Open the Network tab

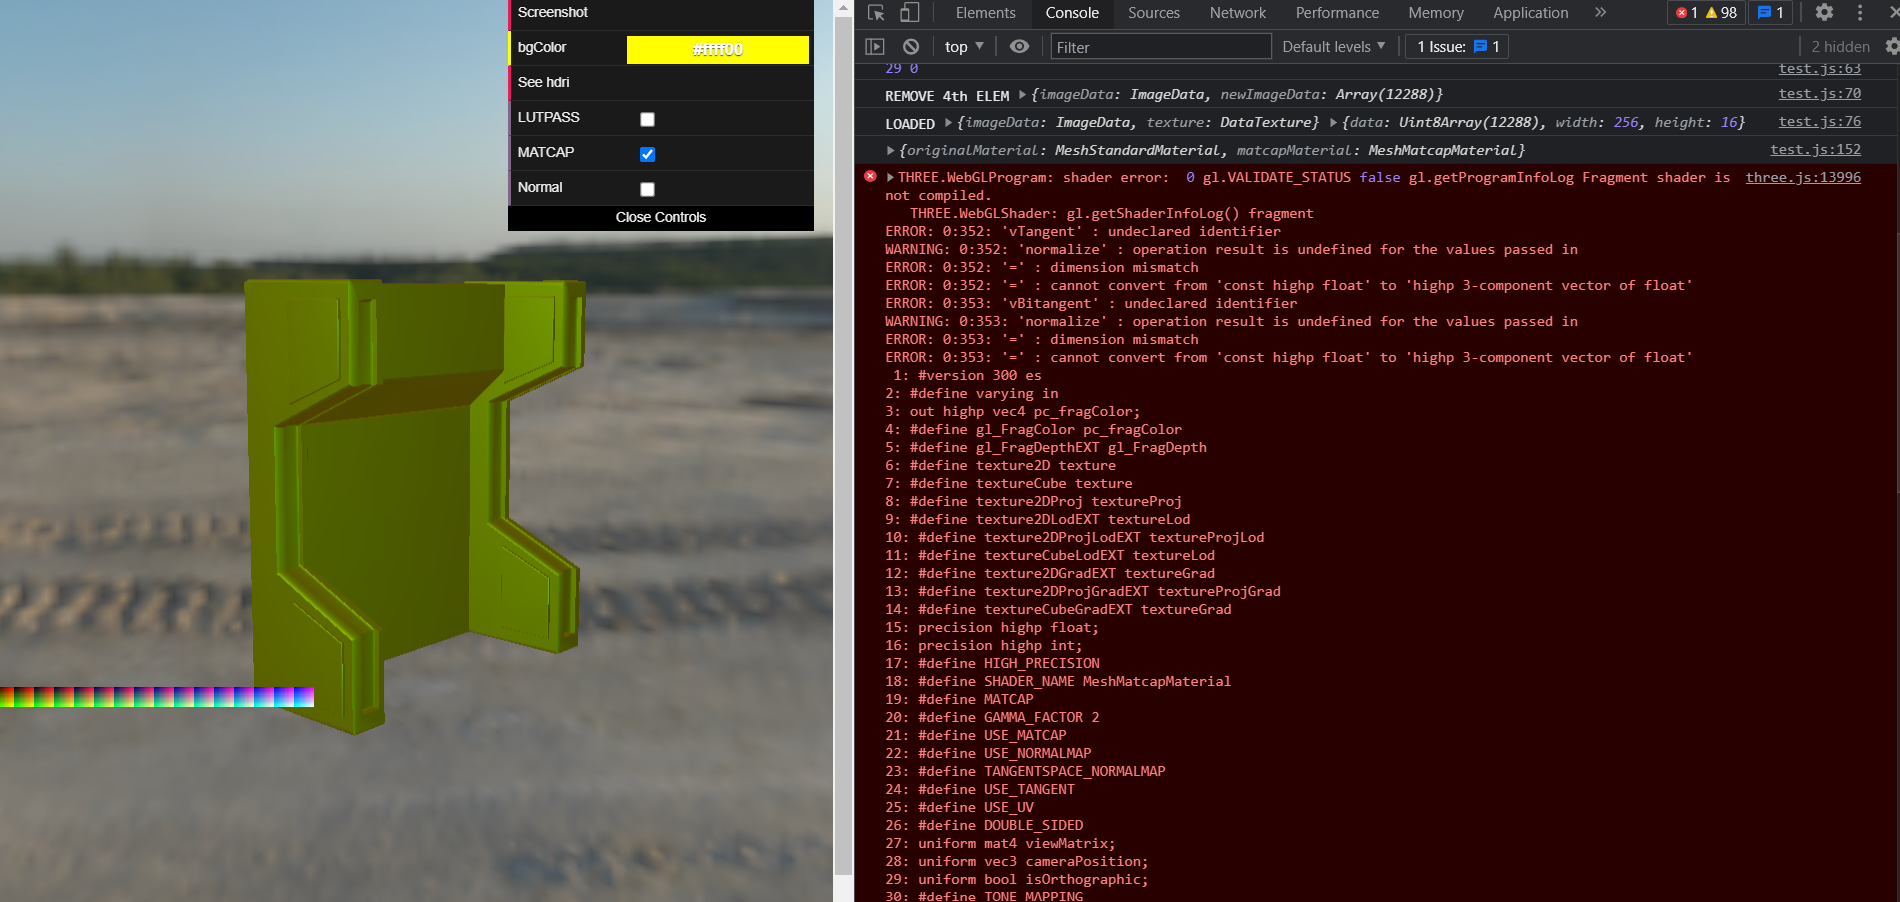[1238, 13]
